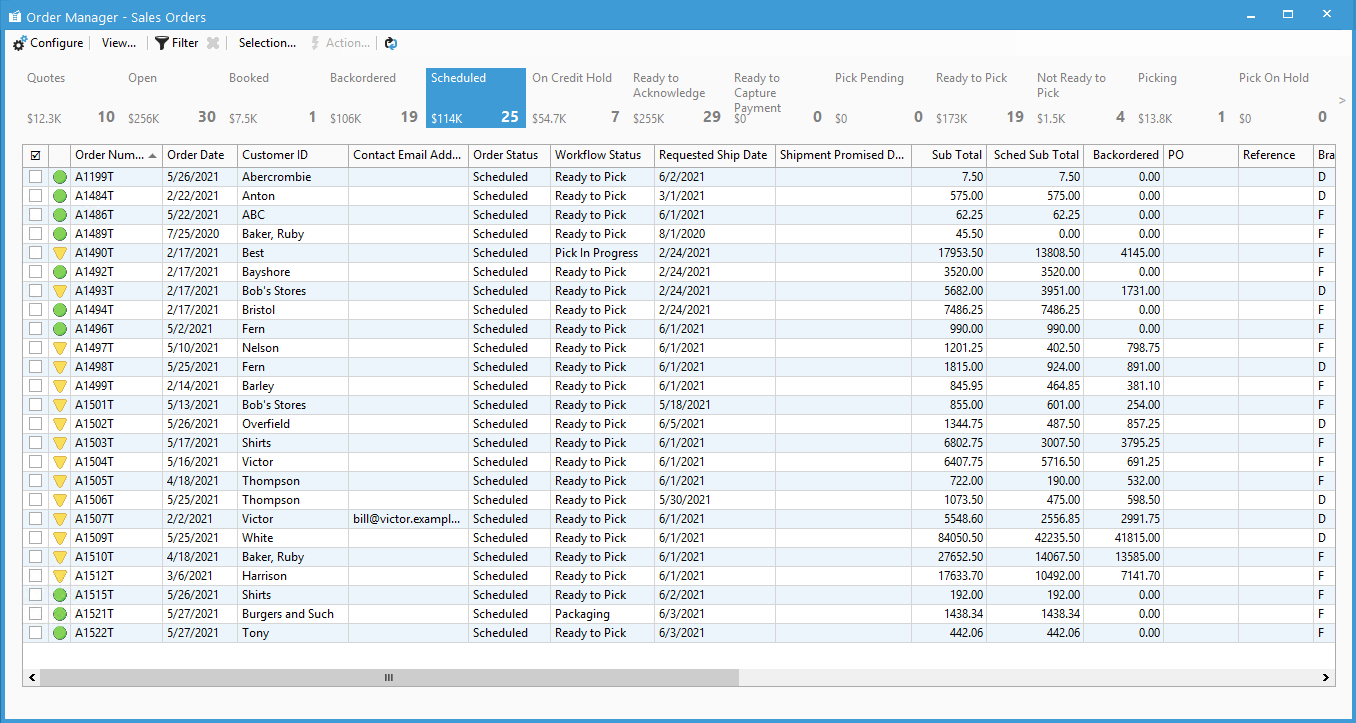Clear filter with the X icon
The height and width of the screenshot is (723, 1356).
[213, 43]
